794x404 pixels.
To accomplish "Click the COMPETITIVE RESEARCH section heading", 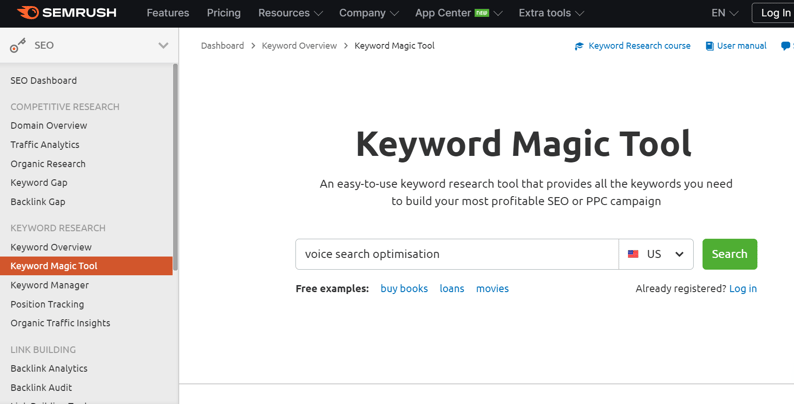I will coord(65,107).
